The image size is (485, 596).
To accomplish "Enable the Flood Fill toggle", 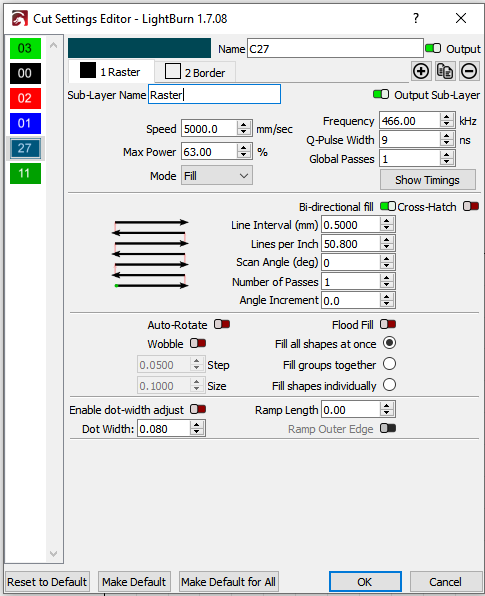I will point(388,324).
